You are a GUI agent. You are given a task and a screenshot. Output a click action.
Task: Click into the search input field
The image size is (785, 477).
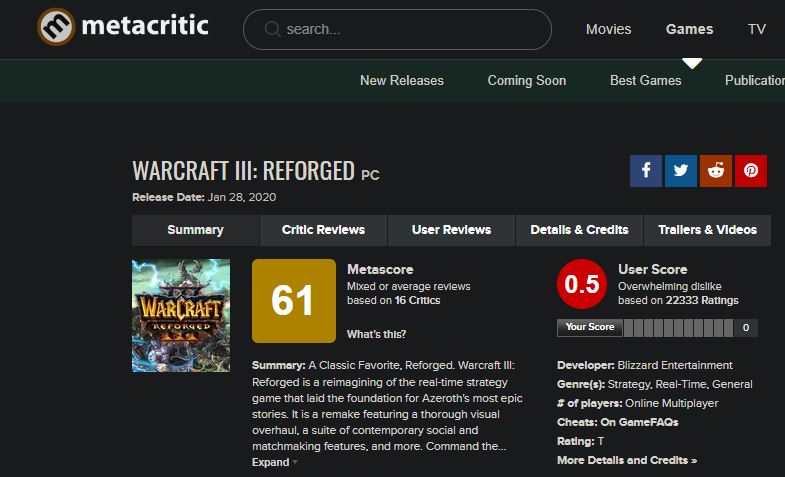coord(410,29)
